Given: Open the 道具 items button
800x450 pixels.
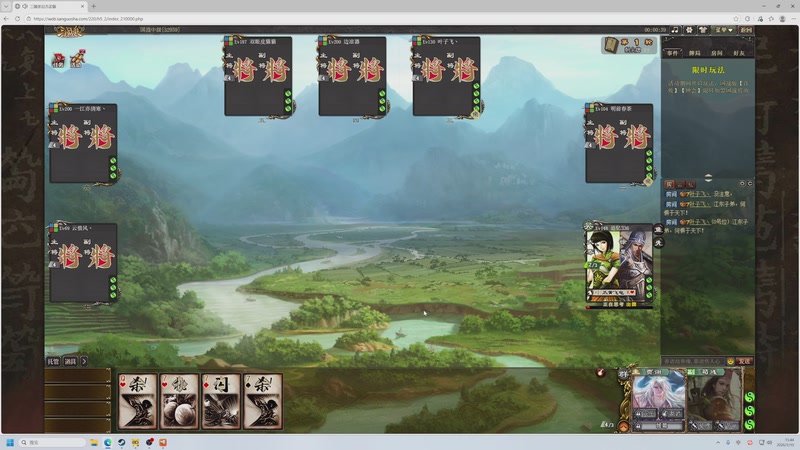Looking at the screenshot, I should tap(70, 361).
